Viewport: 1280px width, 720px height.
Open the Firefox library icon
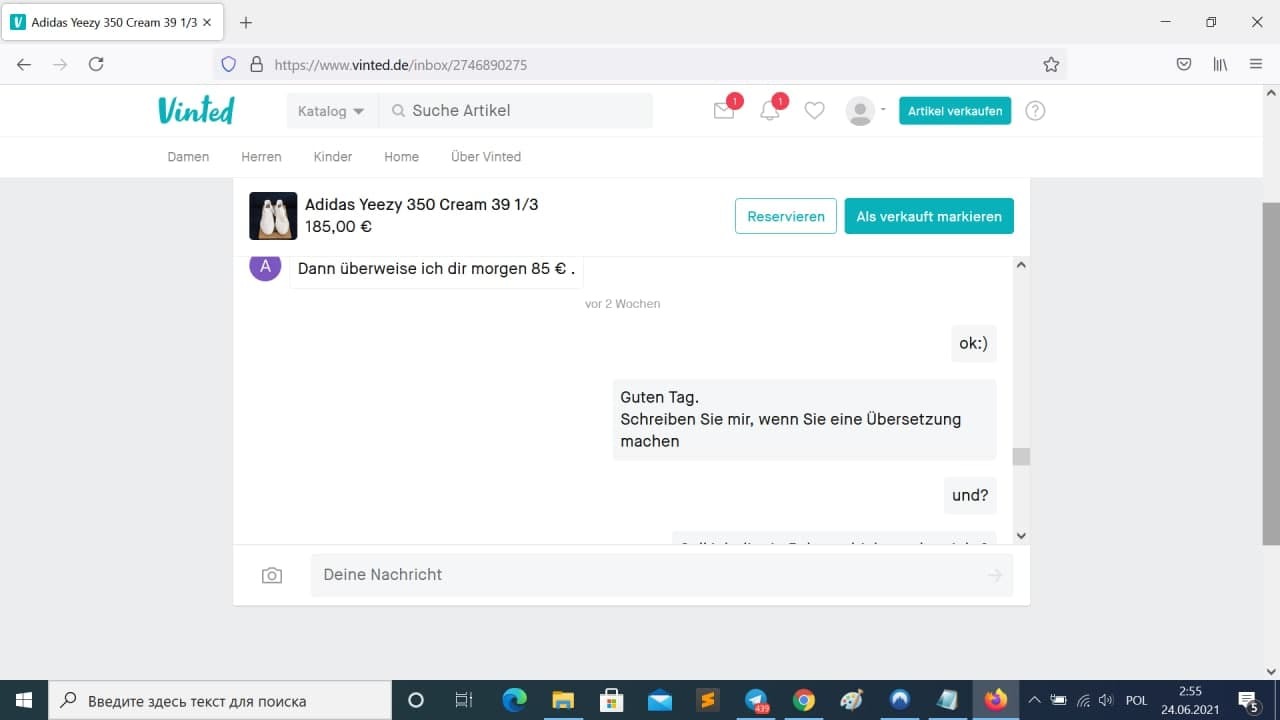coord(1220,64)
